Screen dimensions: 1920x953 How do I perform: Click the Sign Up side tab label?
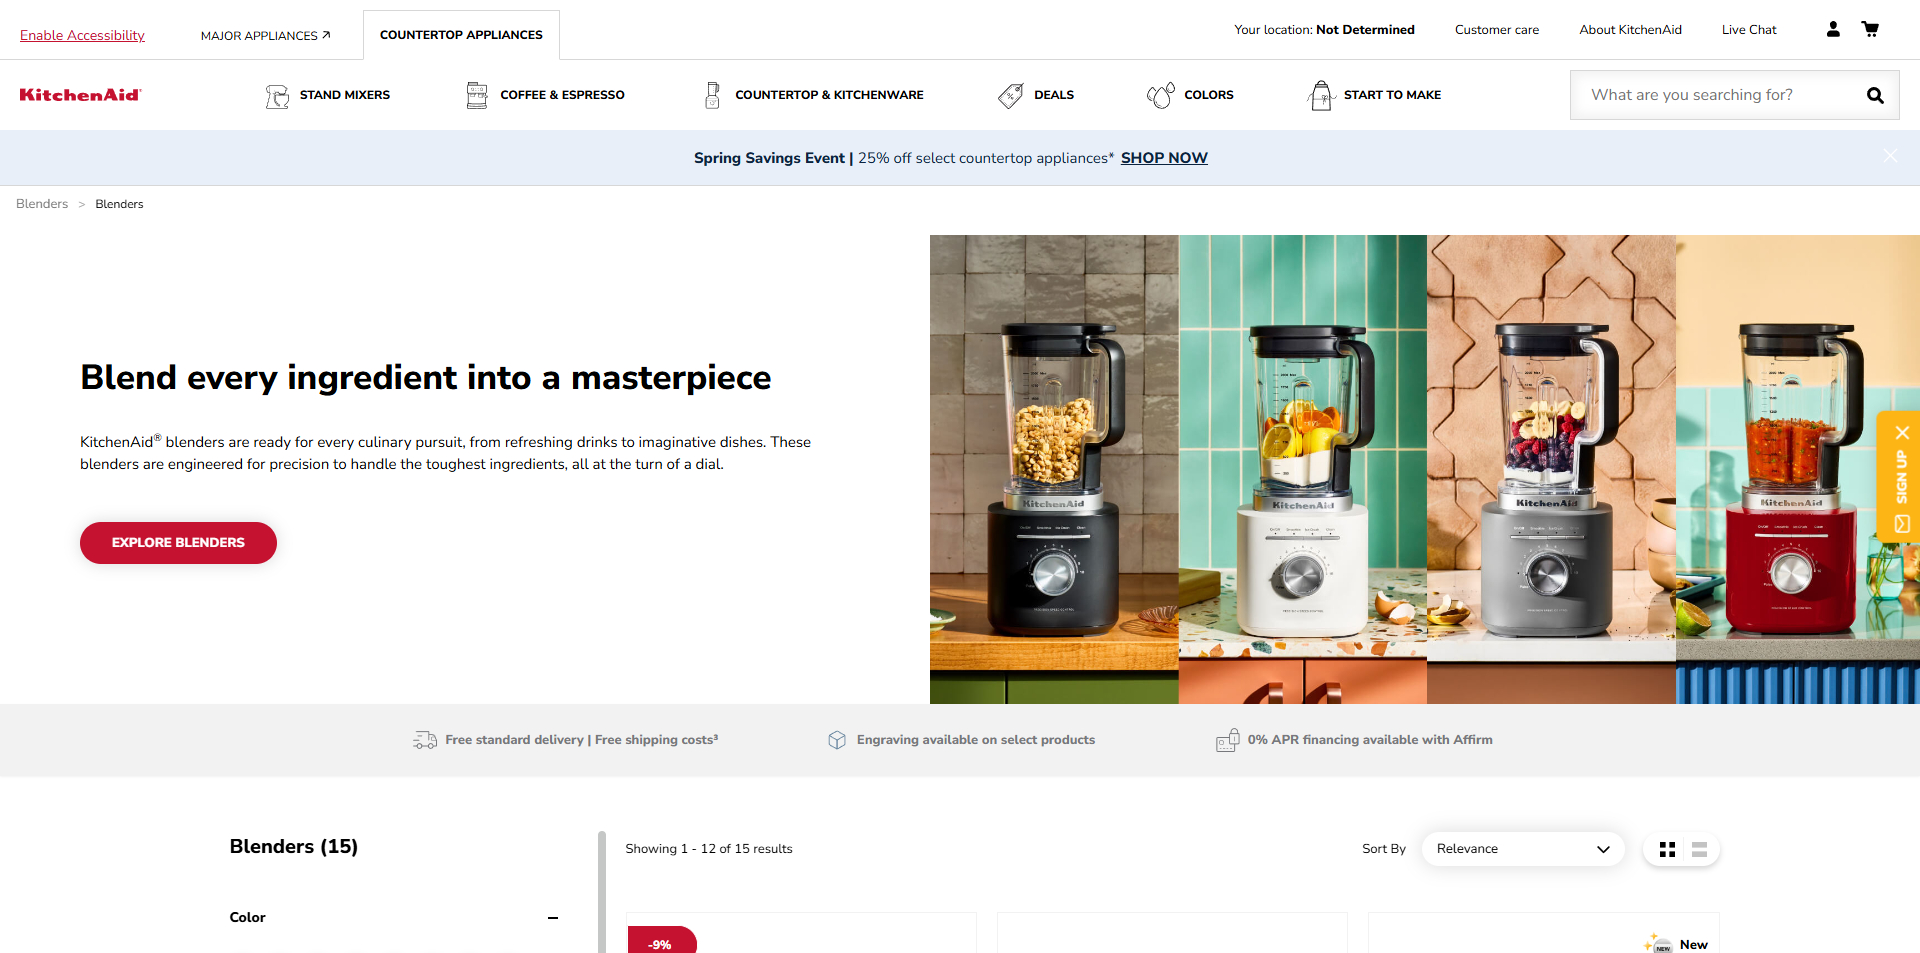1901,478
